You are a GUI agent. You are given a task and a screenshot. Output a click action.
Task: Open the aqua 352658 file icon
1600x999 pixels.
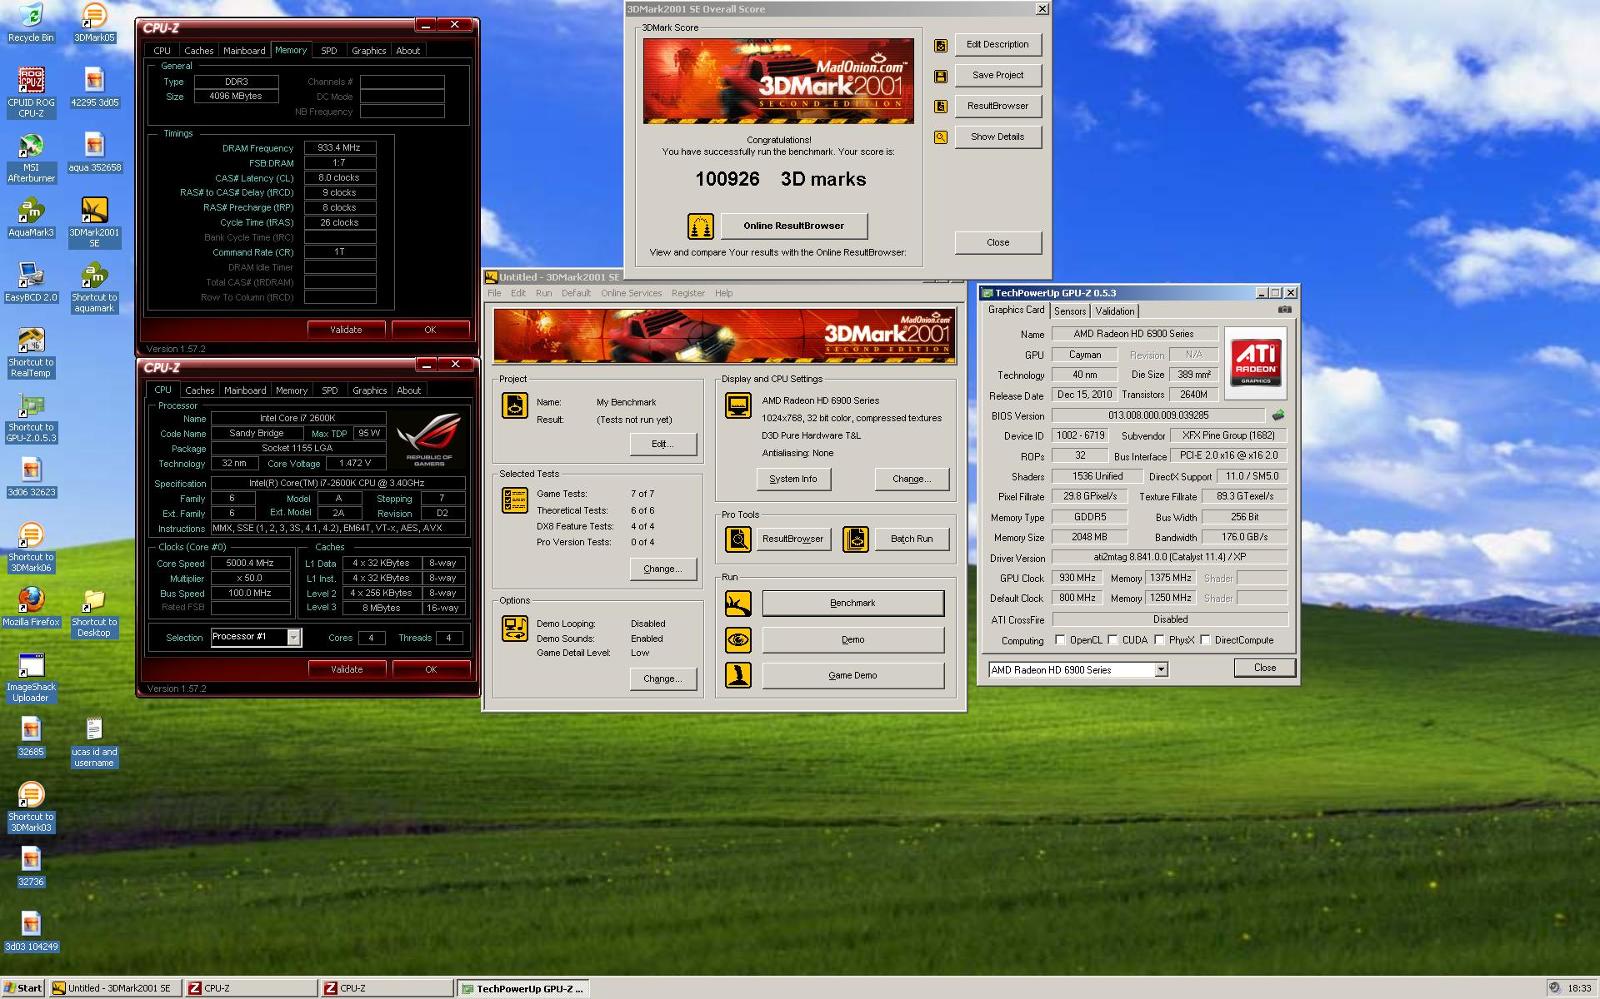(94, 152)
